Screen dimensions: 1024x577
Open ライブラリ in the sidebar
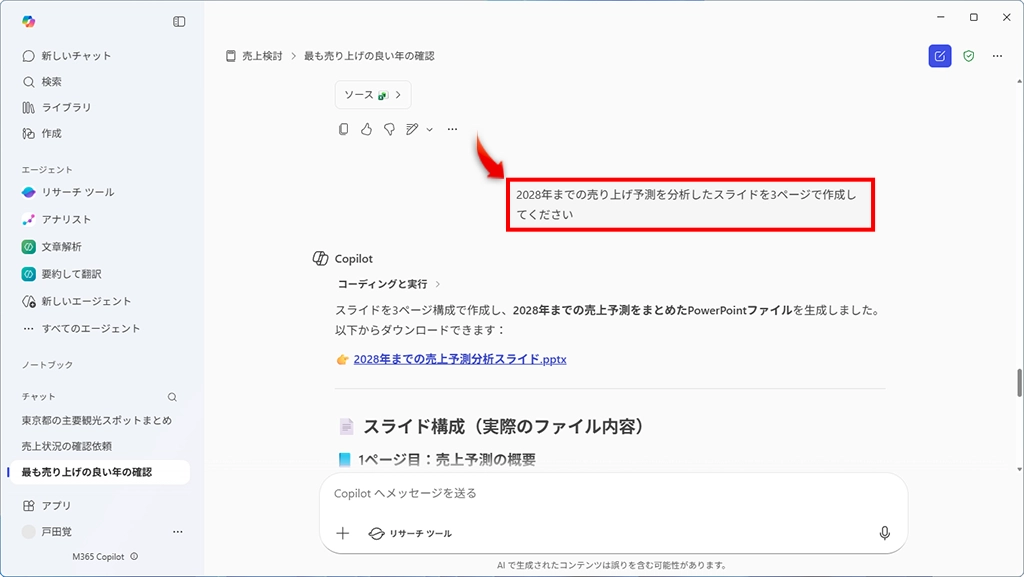66,107
